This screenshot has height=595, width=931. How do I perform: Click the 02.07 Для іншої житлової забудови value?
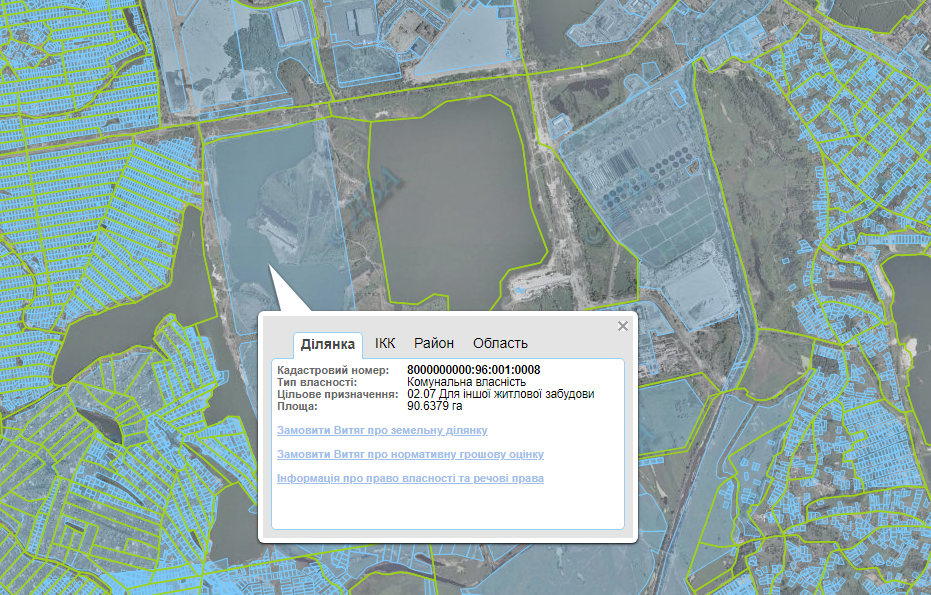pyautogui.click(x=501, y=394)
